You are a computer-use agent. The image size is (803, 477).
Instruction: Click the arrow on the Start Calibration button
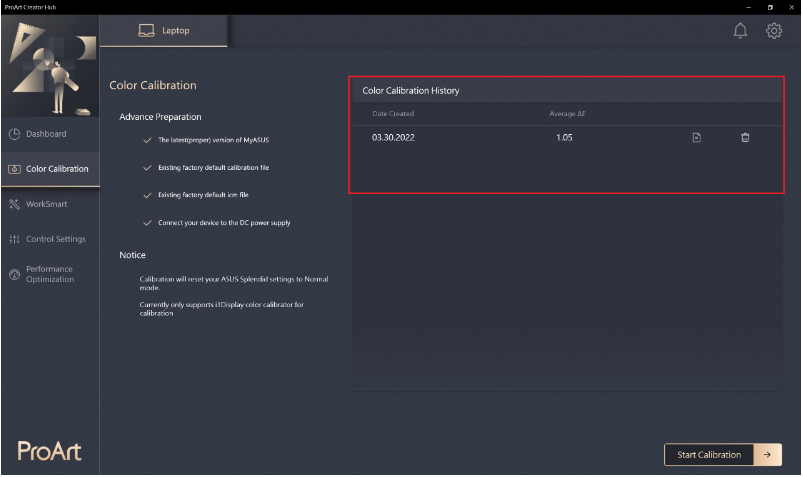(x=767, y=454)
